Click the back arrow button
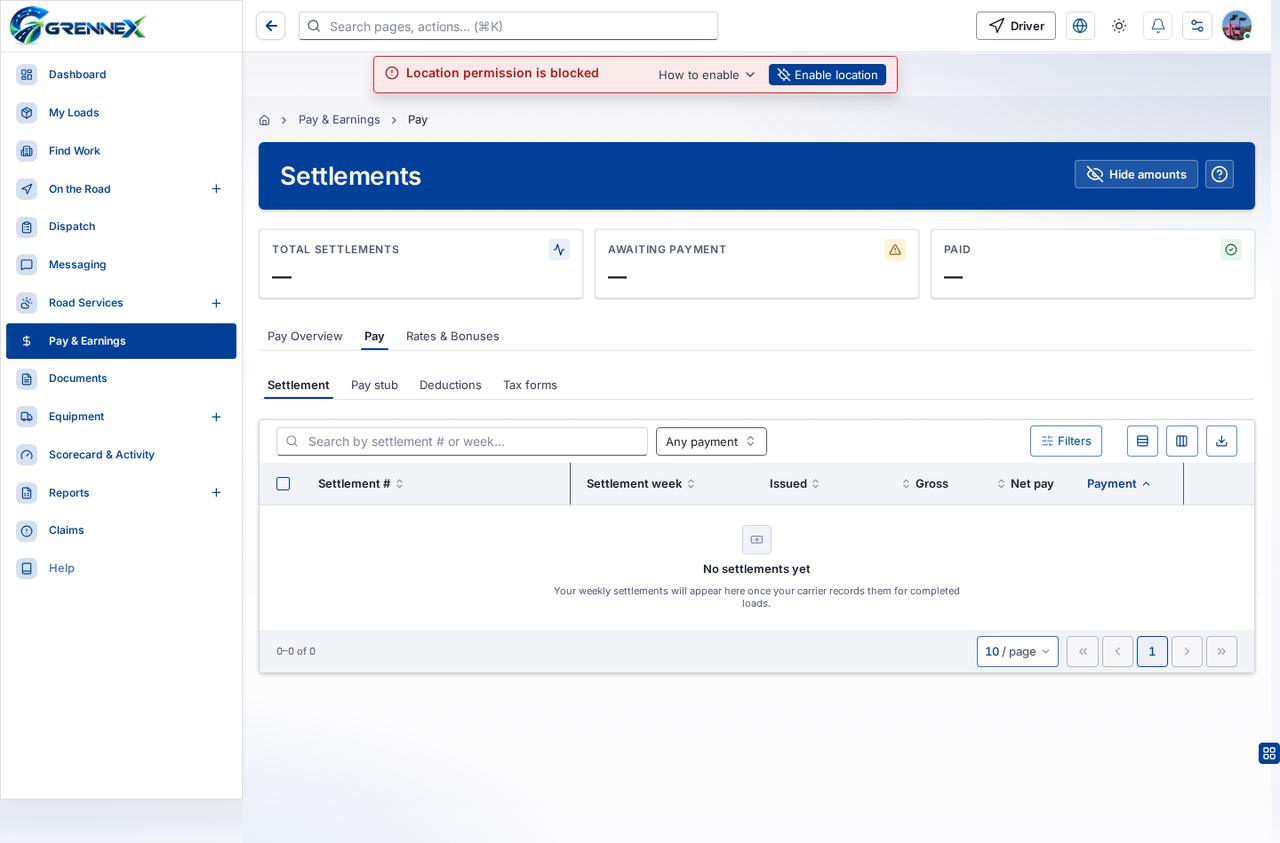The height and width of the screenshot is (843, 1280). click(x=271, y=26)
